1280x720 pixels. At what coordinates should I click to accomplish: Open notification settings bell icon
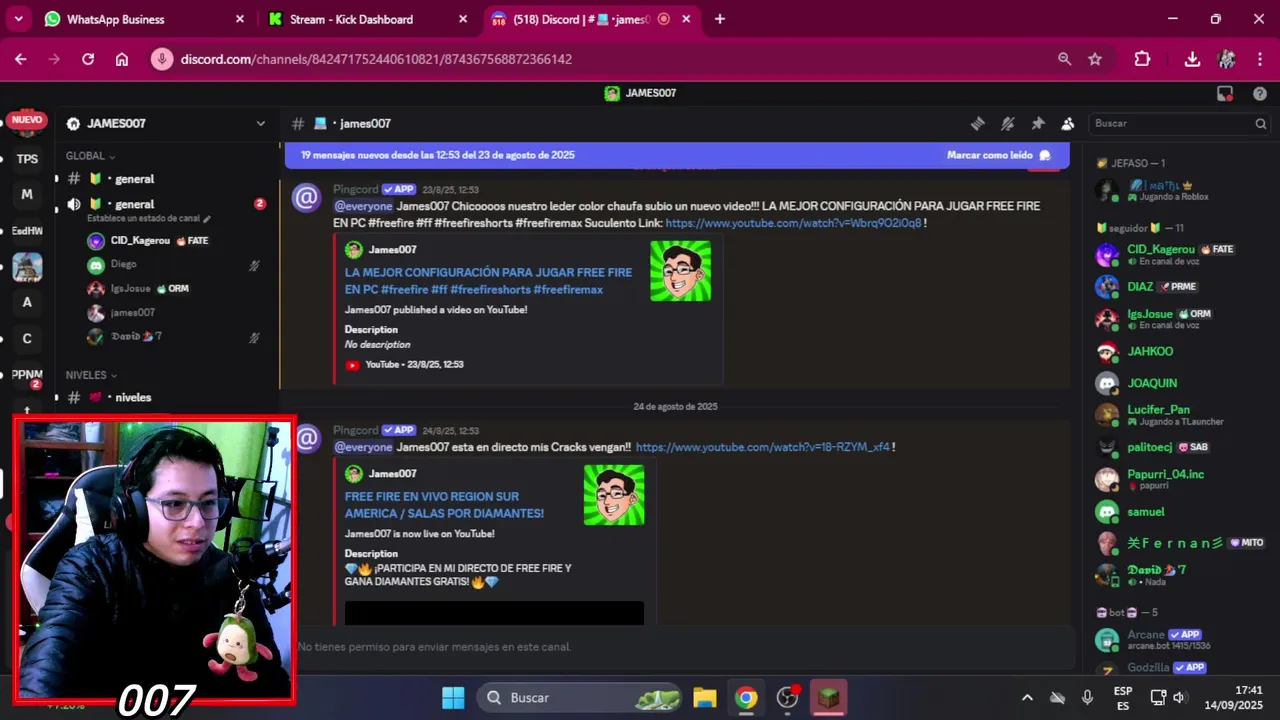1008,123
